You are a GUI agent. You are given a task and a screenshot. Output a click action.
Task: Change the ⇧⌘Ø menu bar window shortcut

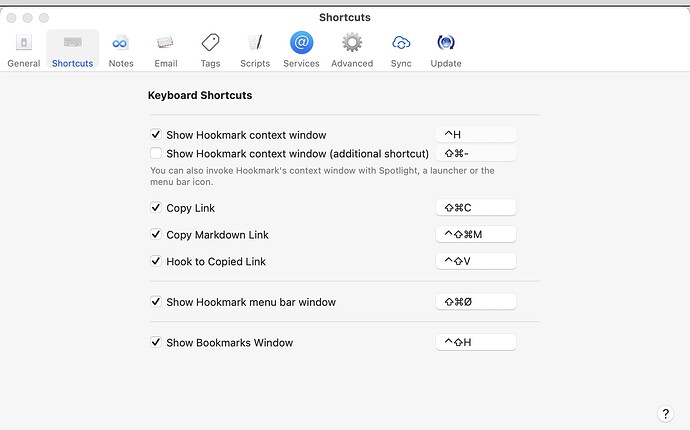click(x=476, y=302)
